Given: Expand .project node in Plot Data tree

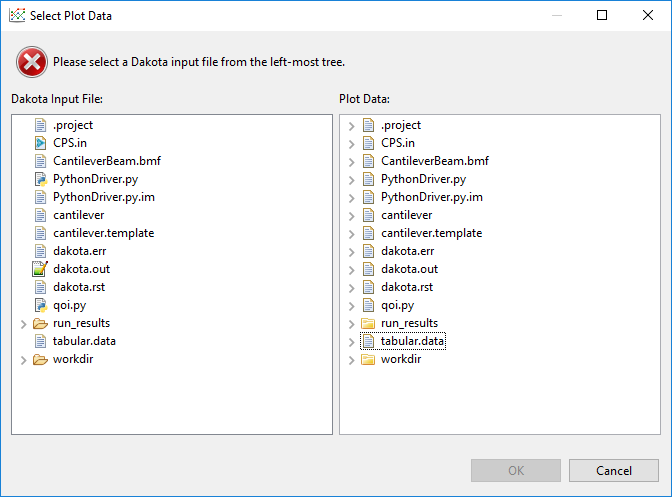Looking at the screenshot, I should point(351,126).
